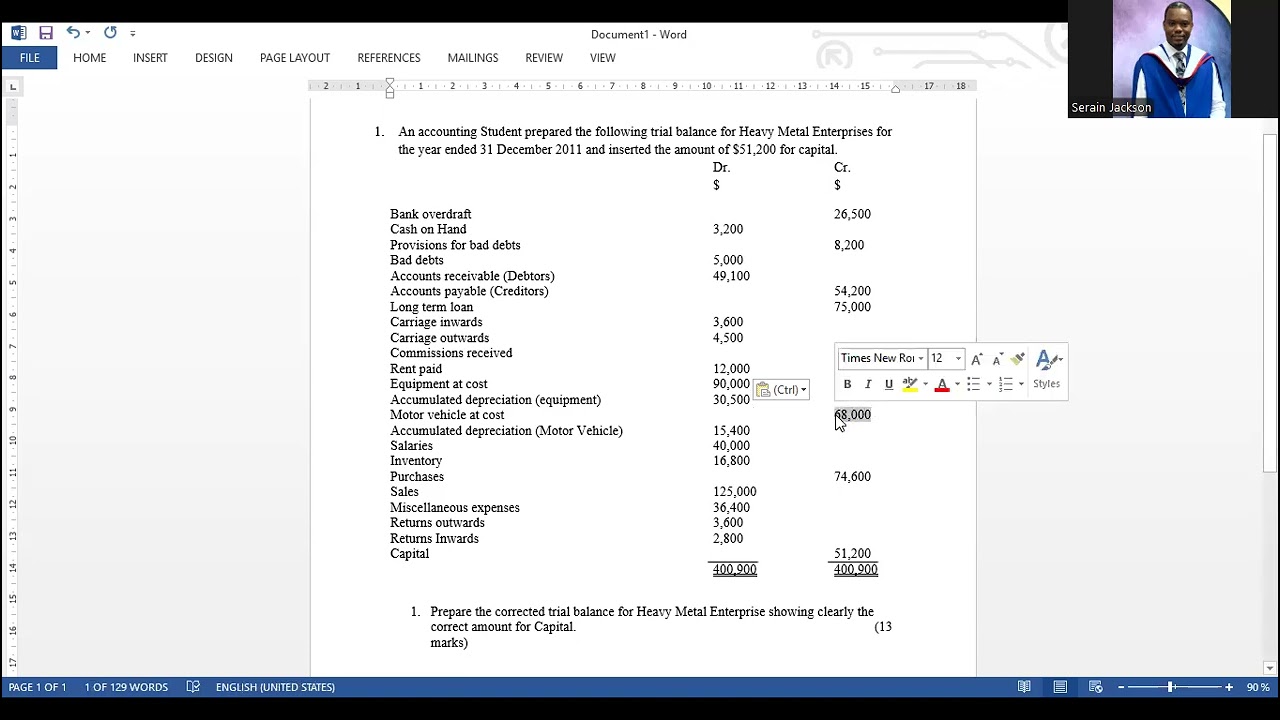Click the Save icon in Quick Access Toolbar
Screen dimensions: 1280x720
[x=46, y=33]
